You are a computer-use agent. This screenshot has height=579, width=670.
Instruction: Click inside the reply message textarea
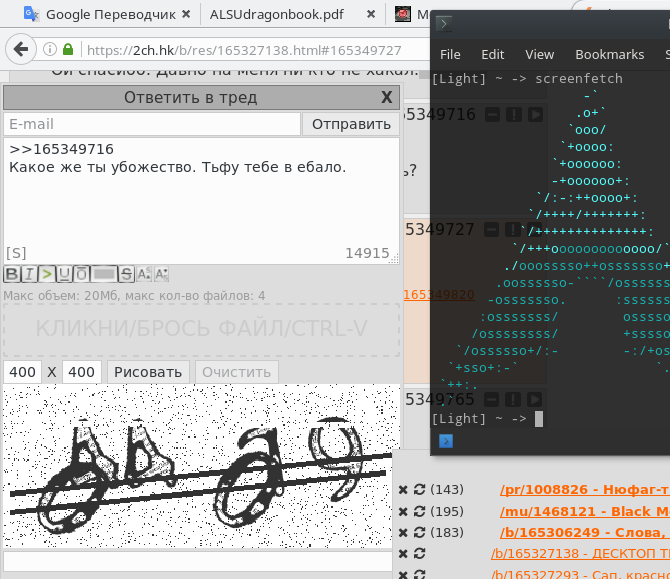pyautogui.click(x=202, y=201)
